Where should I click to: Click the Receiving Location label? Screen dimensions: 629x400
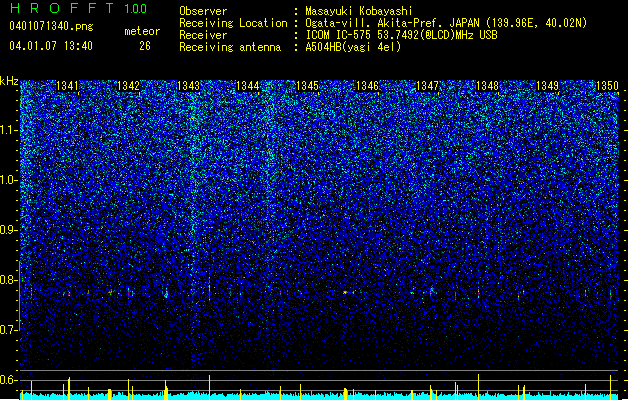tap(233, 23)
